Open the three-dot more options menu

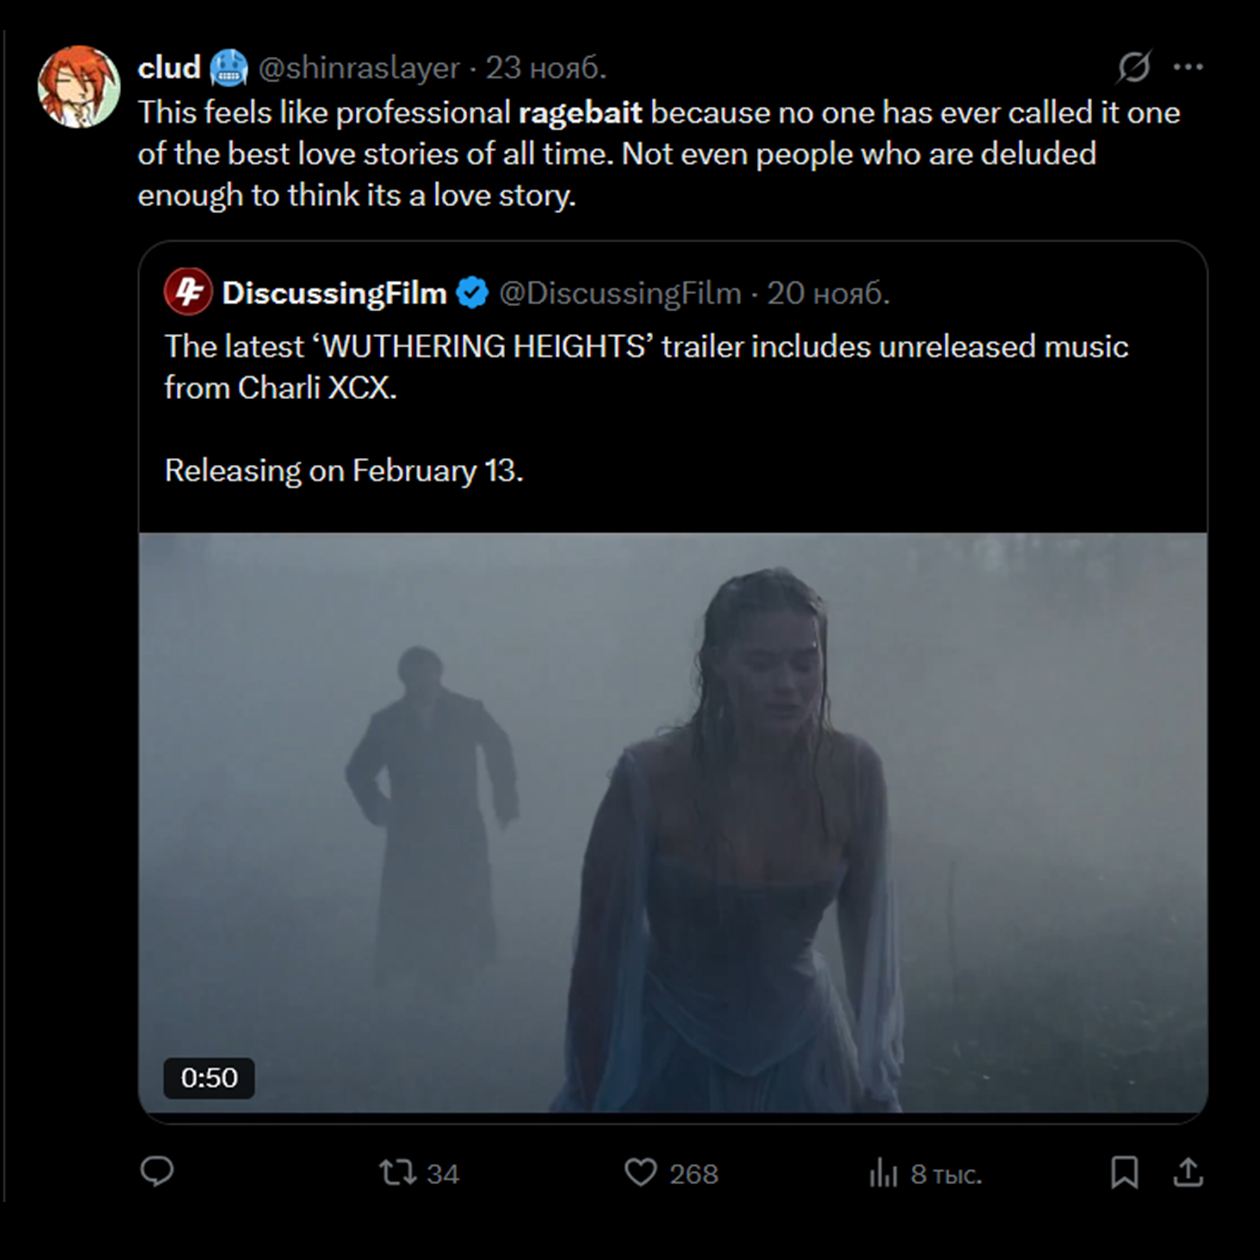coord(1188,67)
